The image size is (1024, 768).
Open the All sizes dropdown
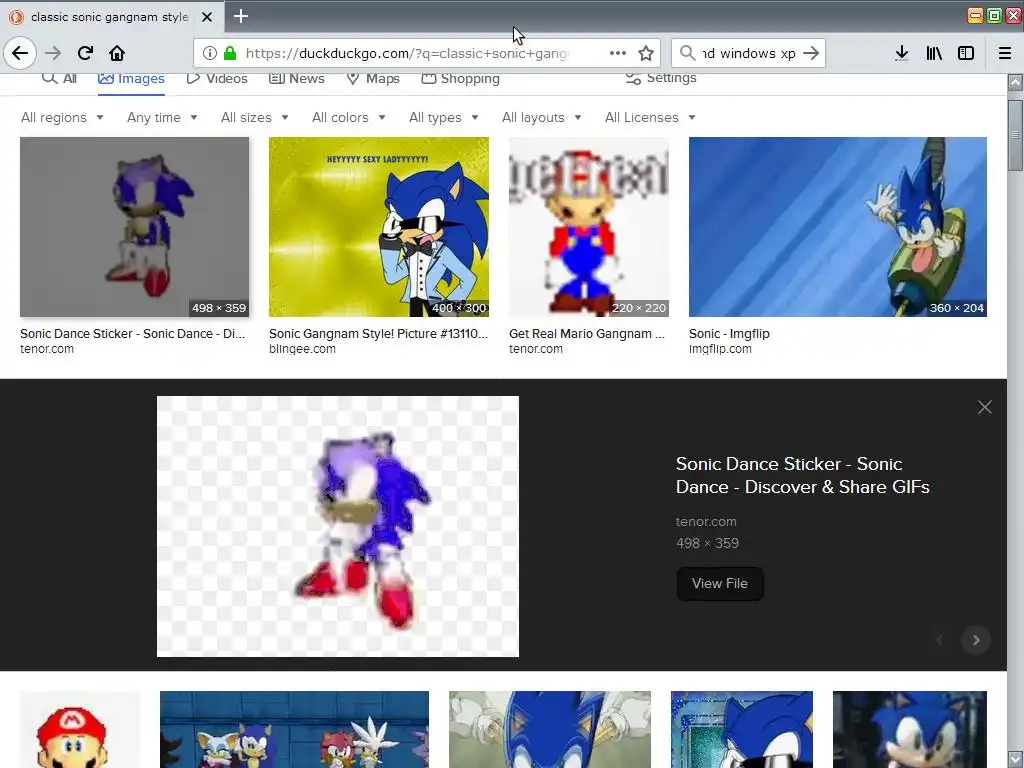pos(255,118)
